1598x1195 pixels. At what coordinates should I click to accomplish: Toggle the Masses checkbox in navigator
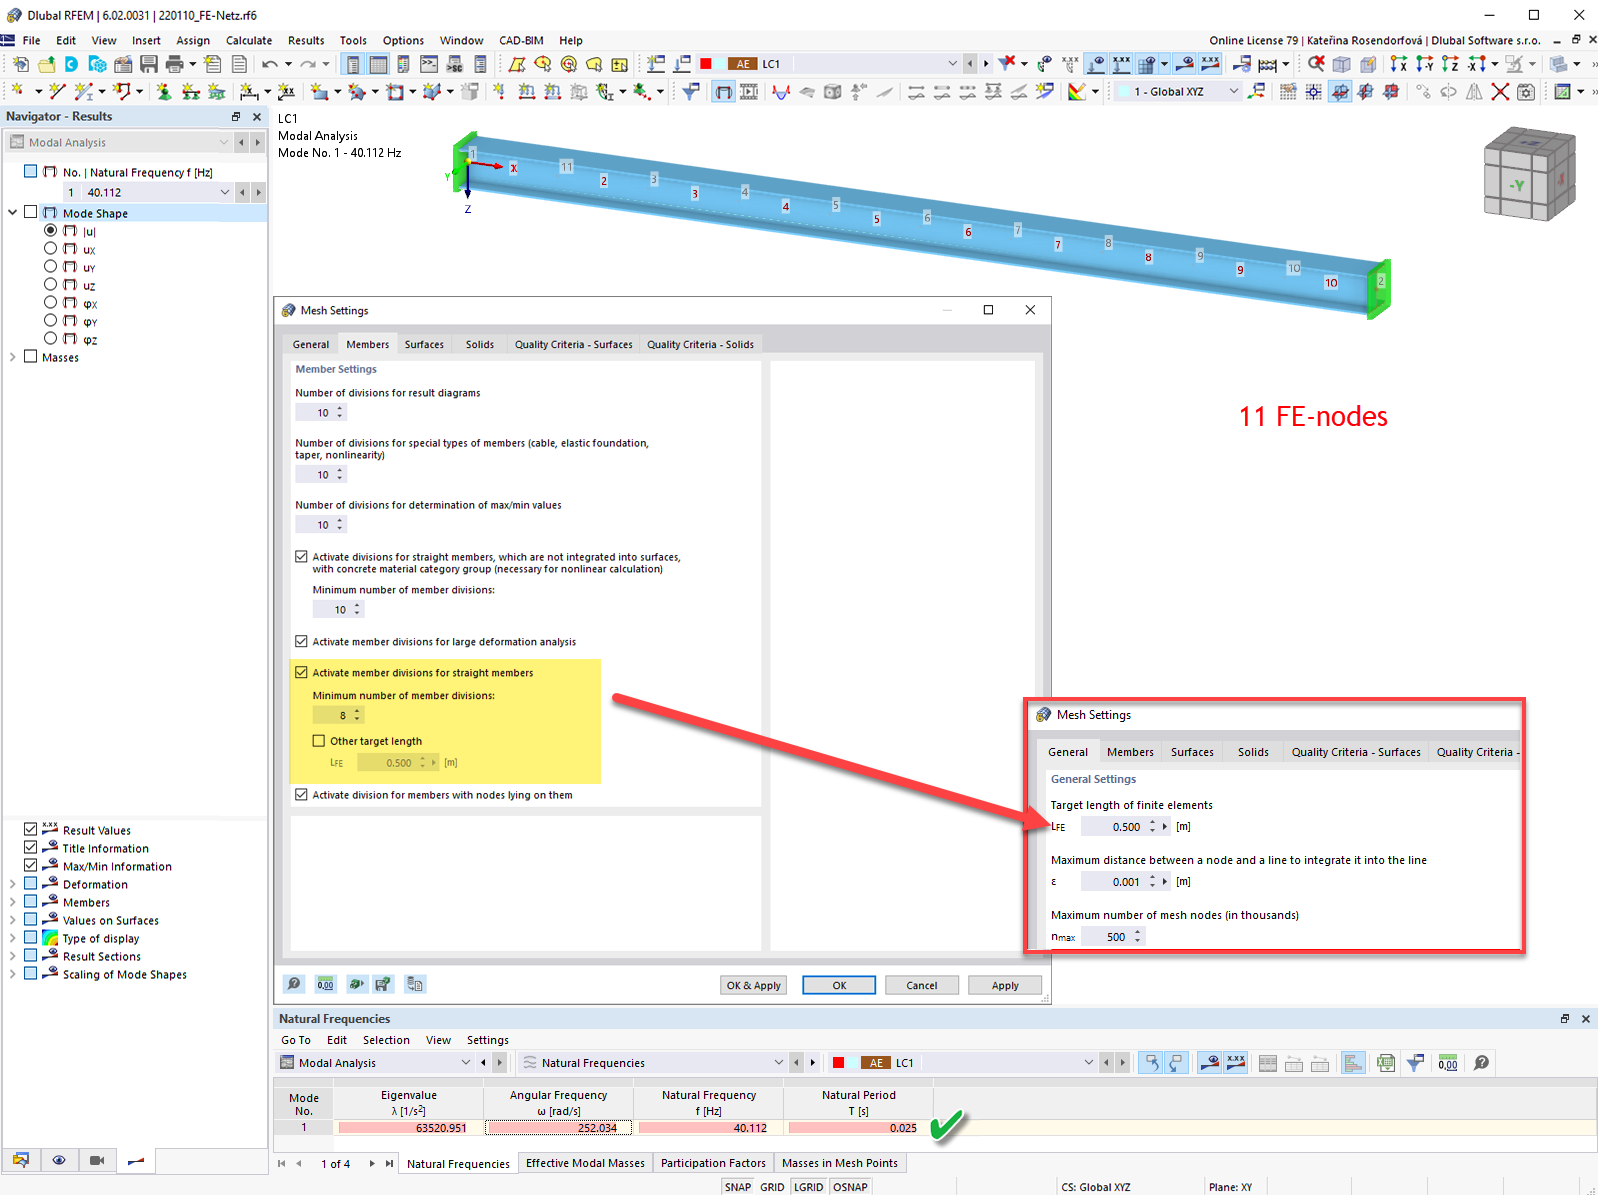[x=31, y=357]
